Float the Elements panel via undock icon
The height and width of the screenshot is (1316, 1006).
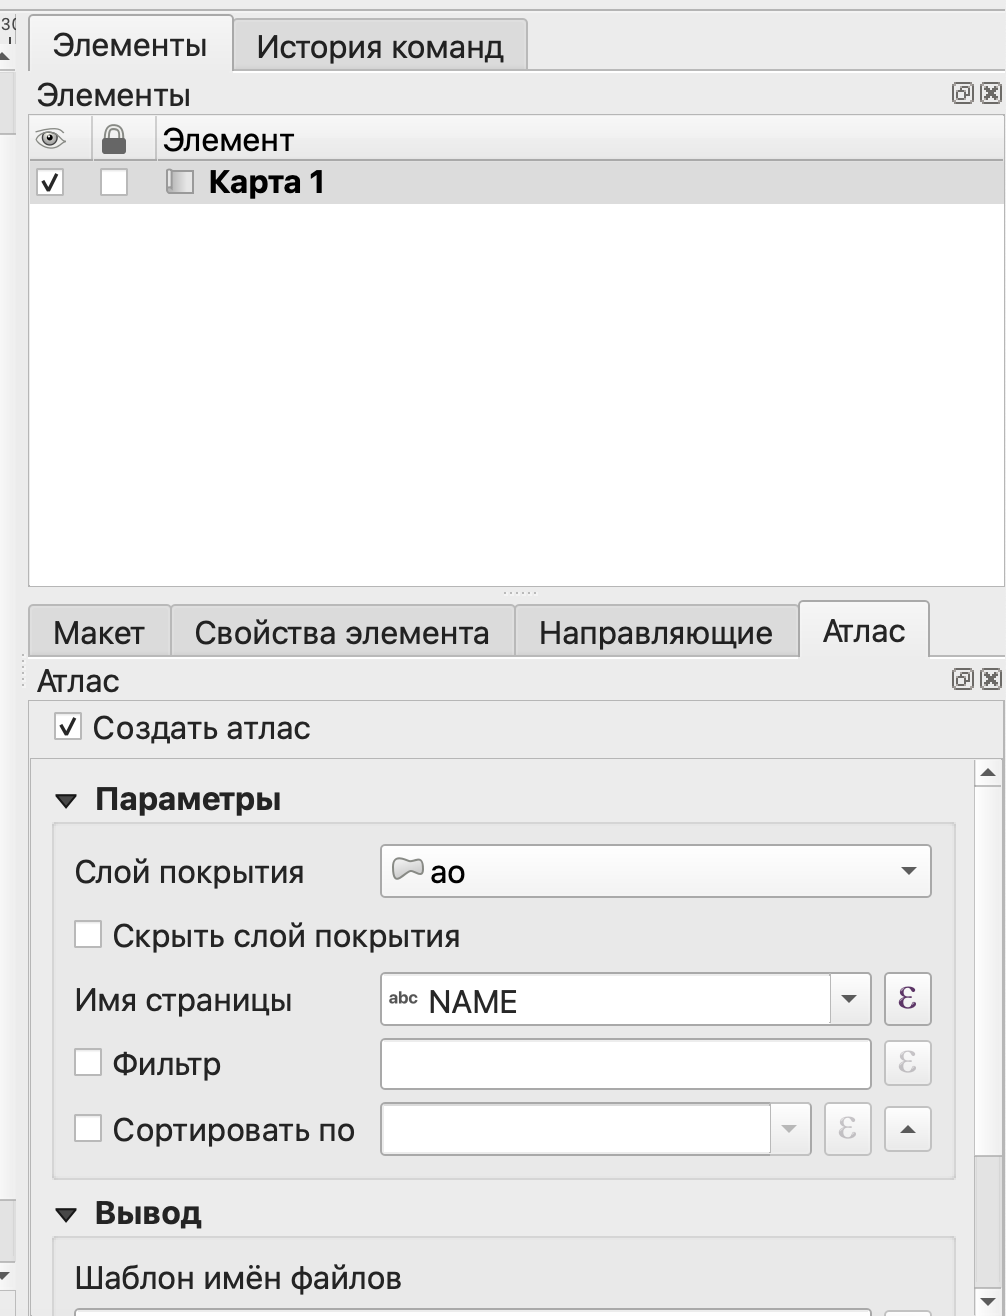click(962, 94)
